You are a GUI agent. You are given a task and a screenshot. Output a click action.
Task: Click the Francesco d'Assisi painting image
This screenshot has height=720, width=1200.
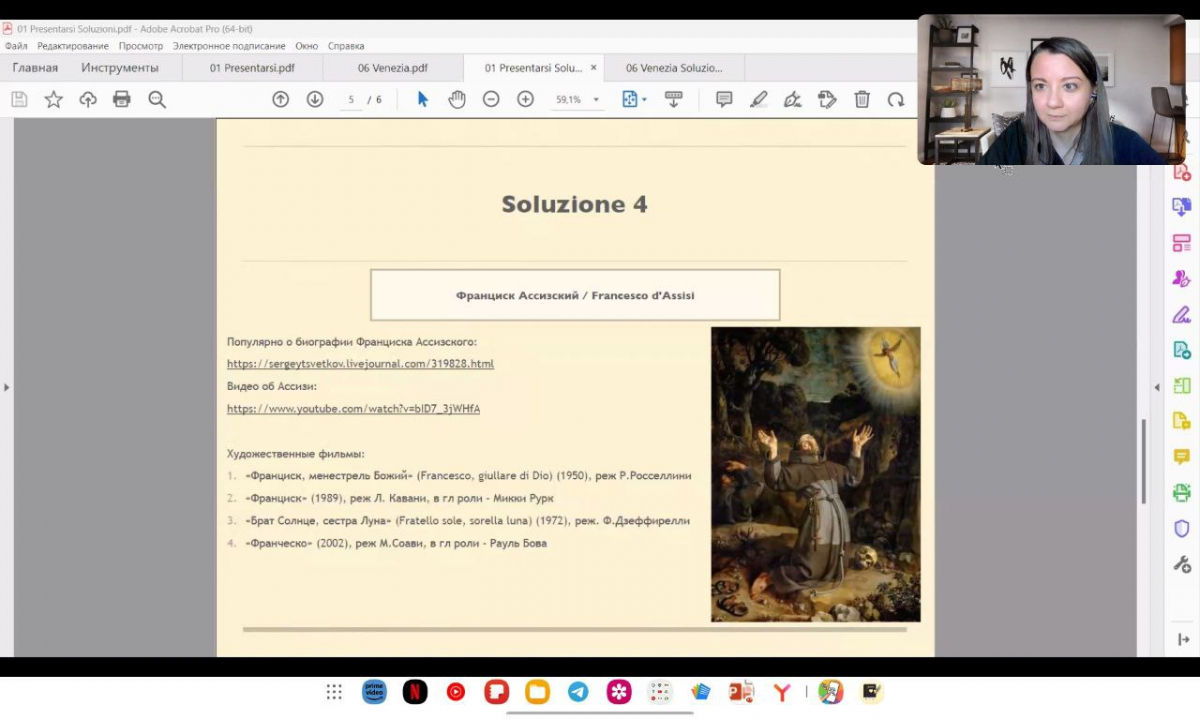pyautogui.click(x=815, y=474)
